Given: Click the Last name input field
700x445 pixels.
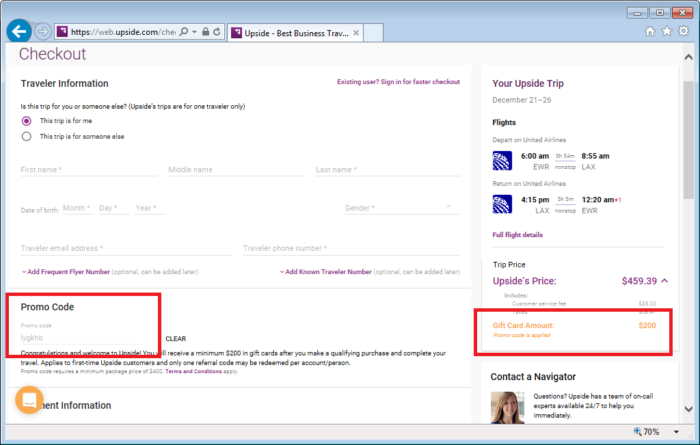Looking at the screenshot, I should [388, 170].
